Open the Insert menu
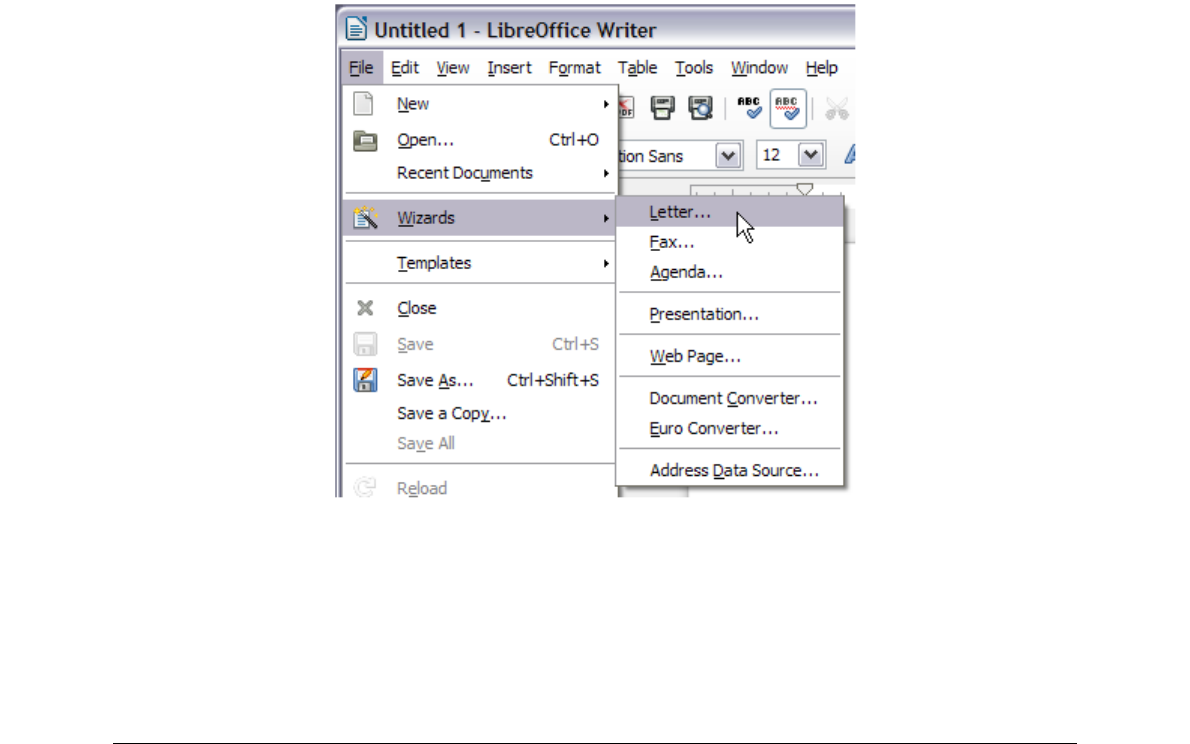This screenshot has height=744, width=1190. click(509, 68)
